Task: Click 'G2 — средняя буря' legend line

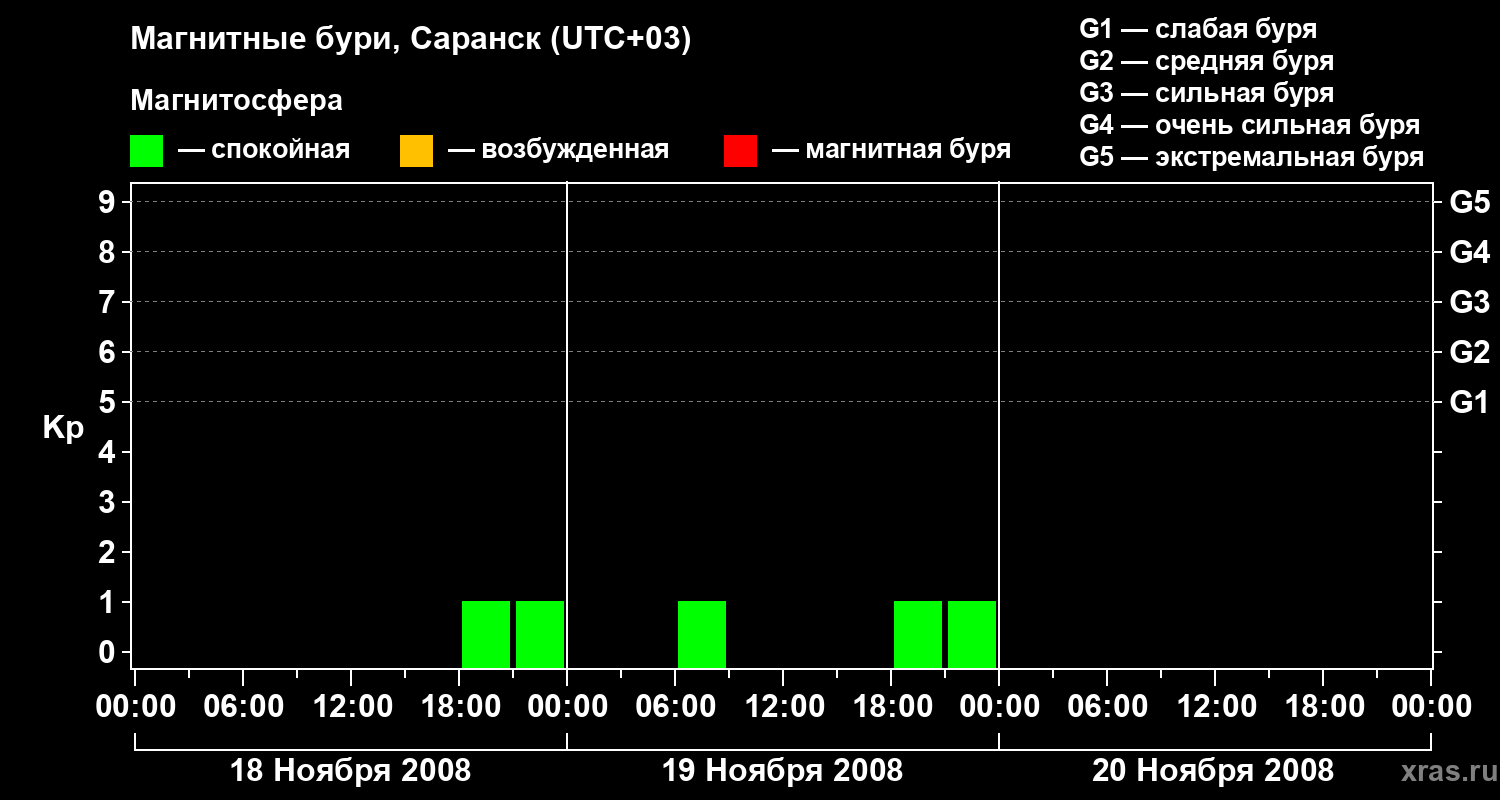Action: [1206, 61]
